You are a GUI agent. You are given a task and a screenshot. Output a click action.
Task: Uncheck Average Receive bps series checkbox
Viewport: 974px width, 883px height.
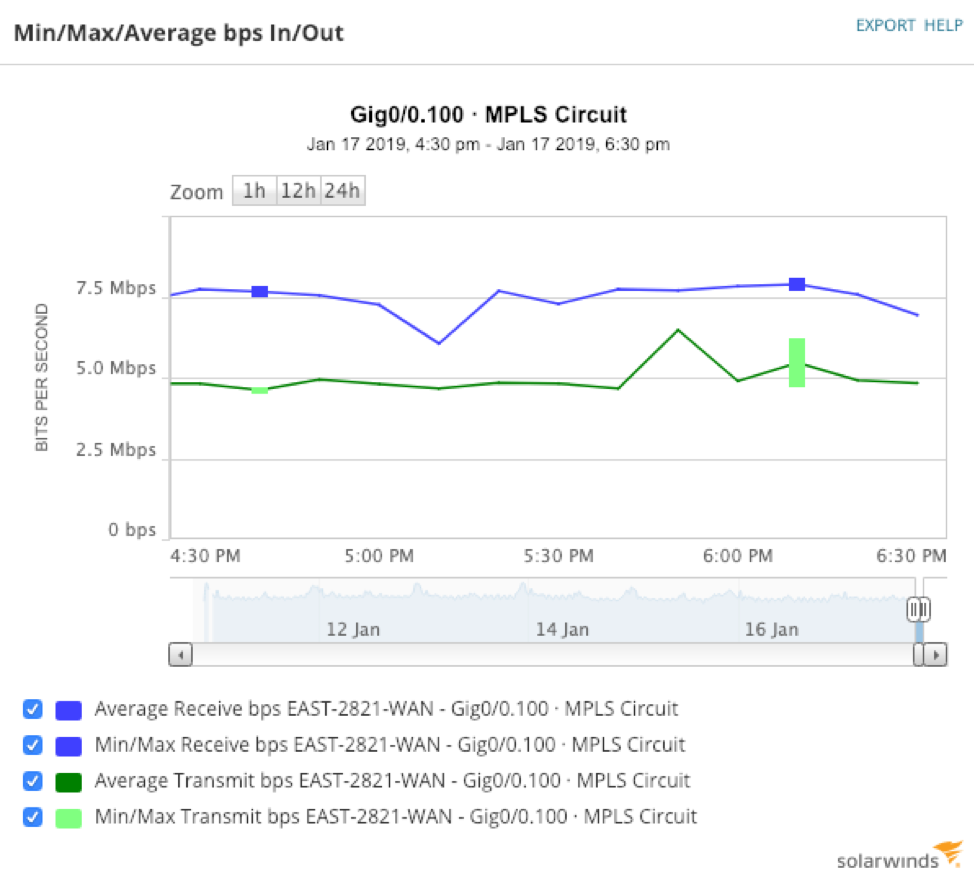[32, 709]
